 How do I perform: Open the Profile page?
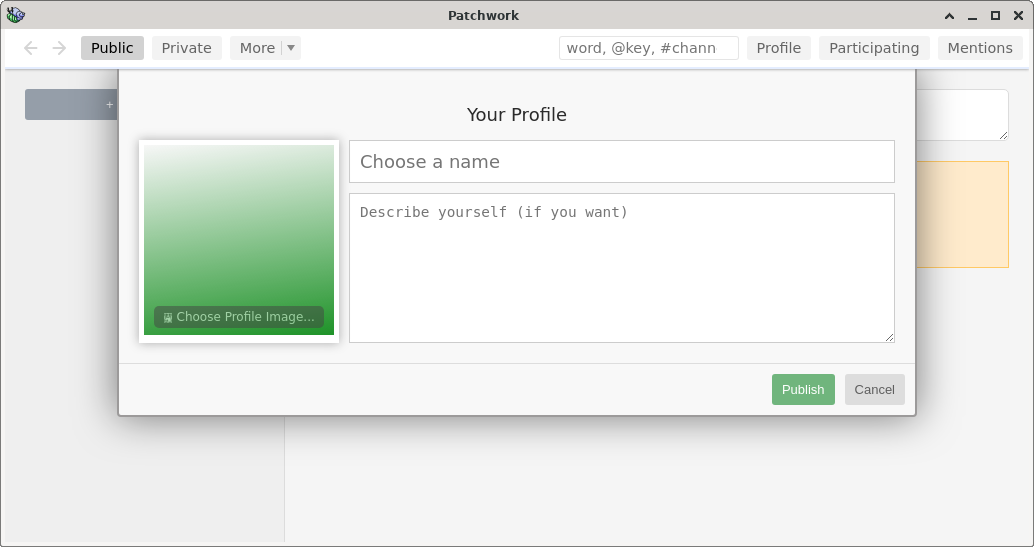(x=779, y=48)
